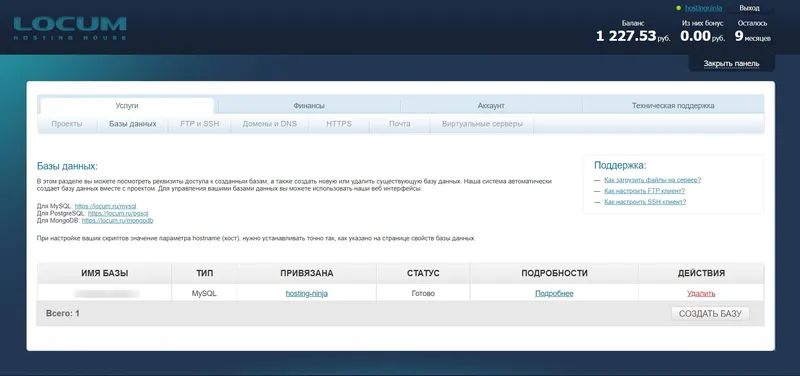Screen dimensions: 800x376
Task: Click the LOCUM Hosting House logo
Action: [70, 28]
